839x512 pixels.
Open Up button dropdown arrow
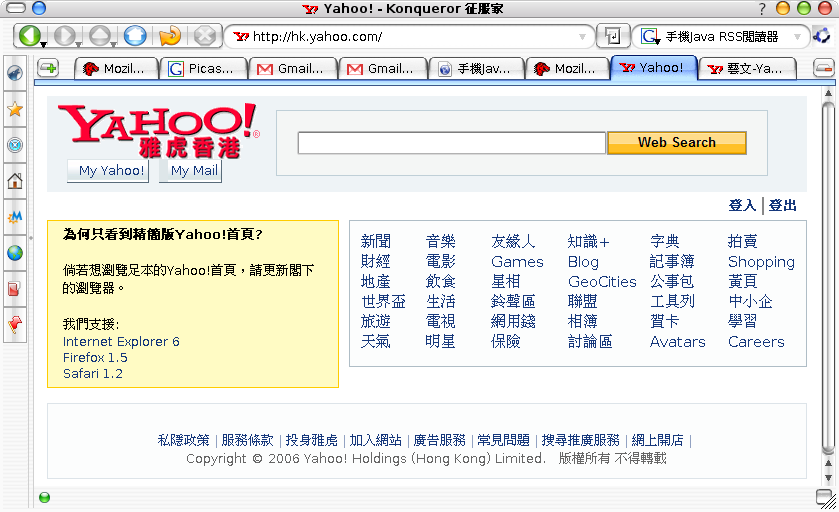click(114, 45)
